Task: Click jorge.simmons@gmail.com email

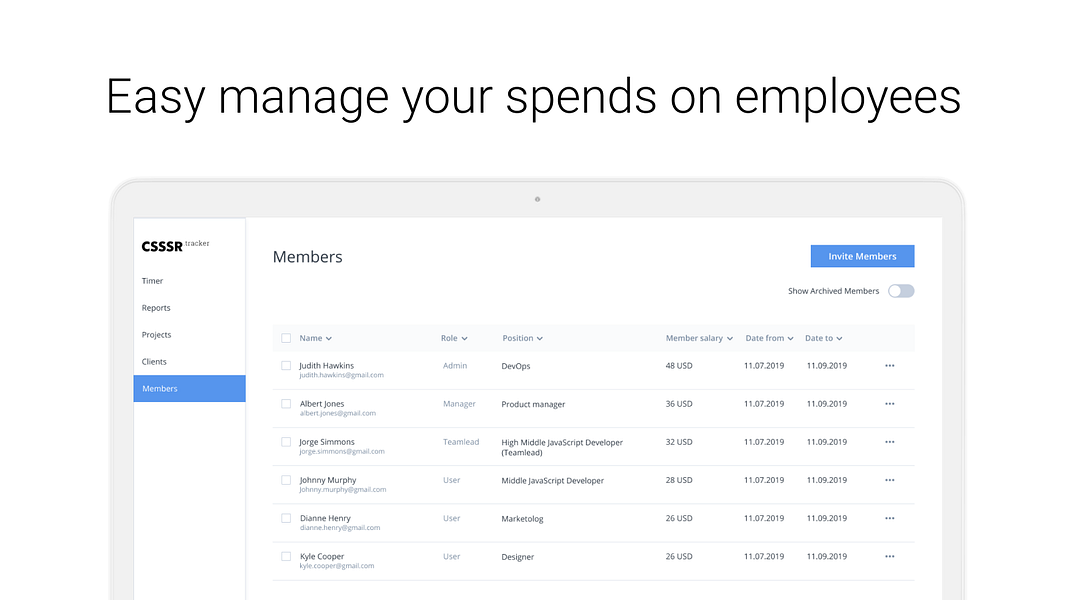Action: pyautogui.click(x=342, y=451)
